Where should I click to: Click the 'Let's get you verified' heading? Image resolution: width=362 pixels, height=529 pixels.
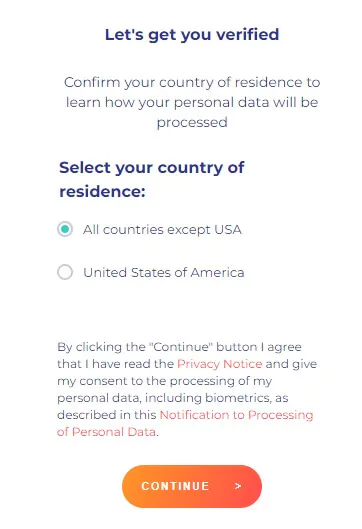point(192,35)
